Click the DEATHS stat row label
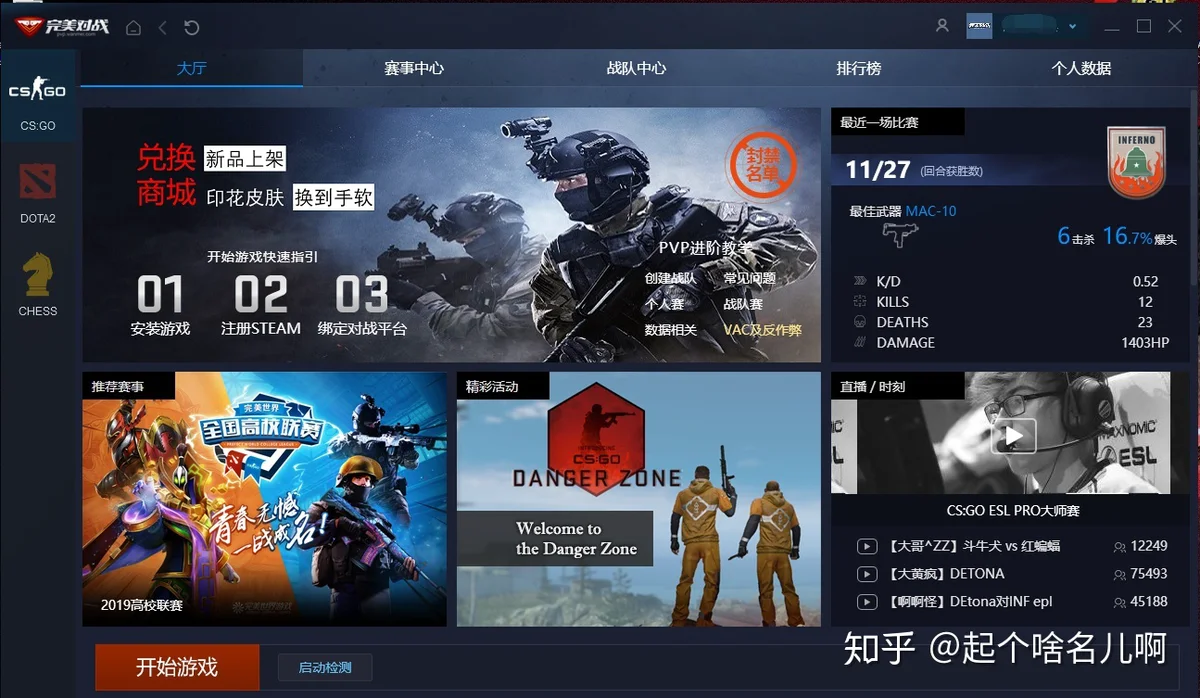The width and height of the screenshot is (1200, 698). pyautogui.click(x=902, y=322)
